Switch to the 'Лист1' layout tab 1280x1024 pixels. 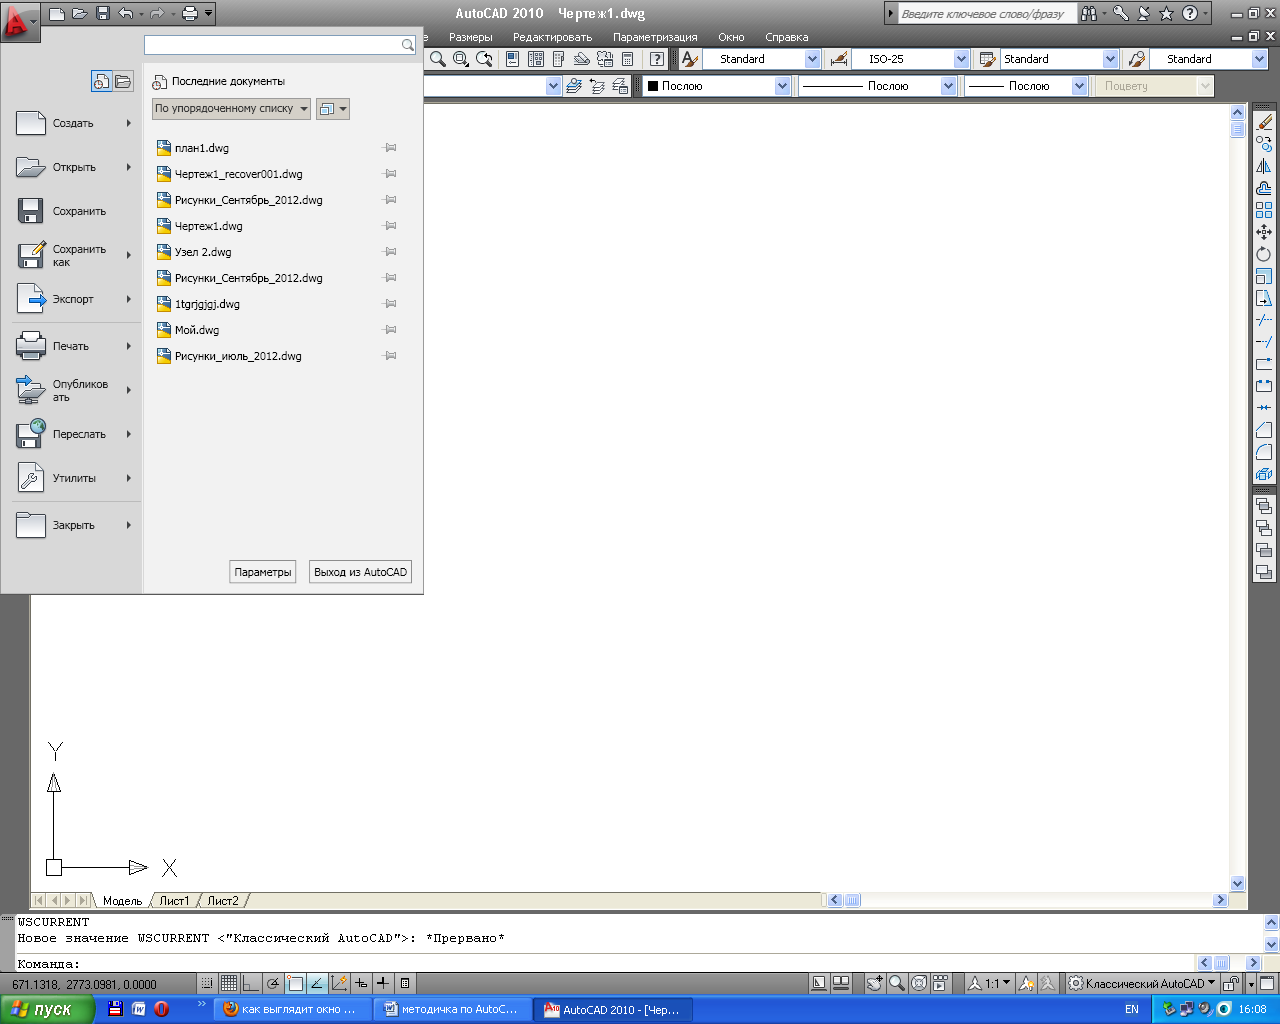174,901
